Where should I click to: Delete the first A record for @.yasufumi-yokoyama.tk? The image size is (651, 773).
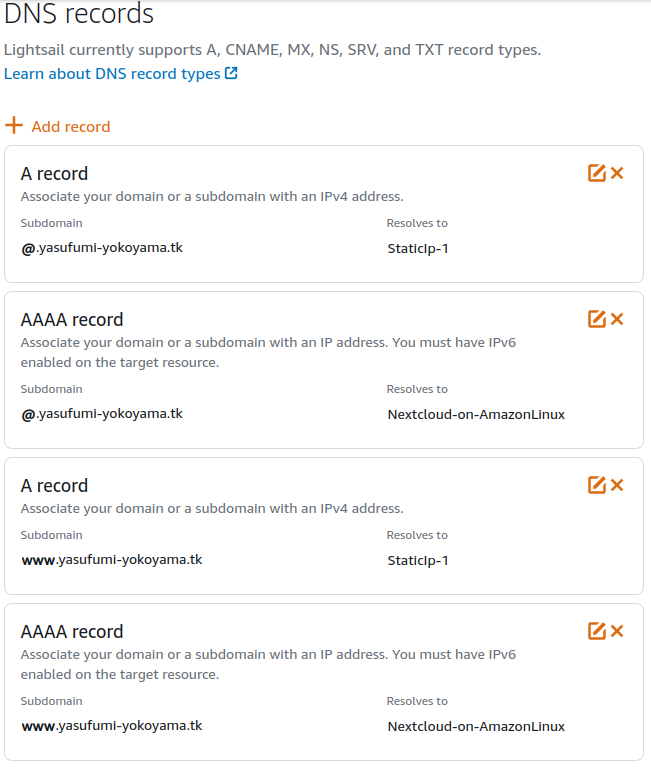coord(617,173)
